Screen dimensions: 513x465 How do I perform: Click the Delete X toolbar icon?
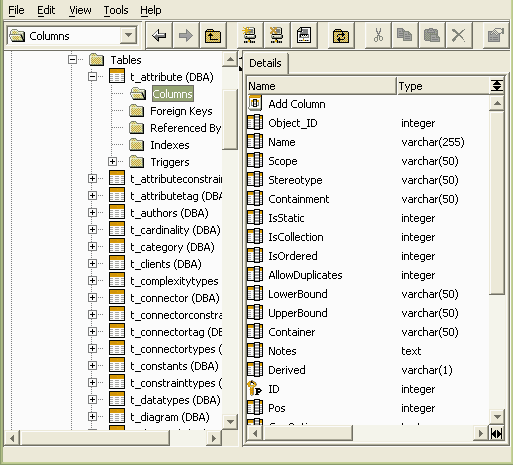point(459,35)
